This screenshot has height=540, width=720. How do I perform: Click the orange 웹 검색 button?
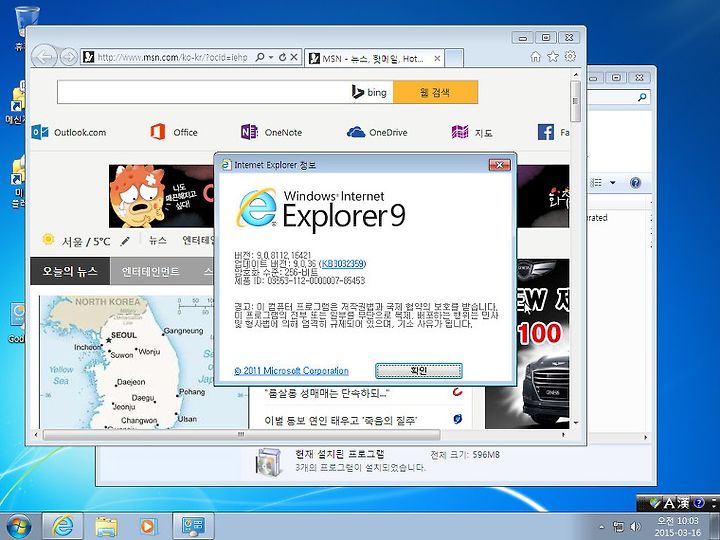[x=435, y=92]
